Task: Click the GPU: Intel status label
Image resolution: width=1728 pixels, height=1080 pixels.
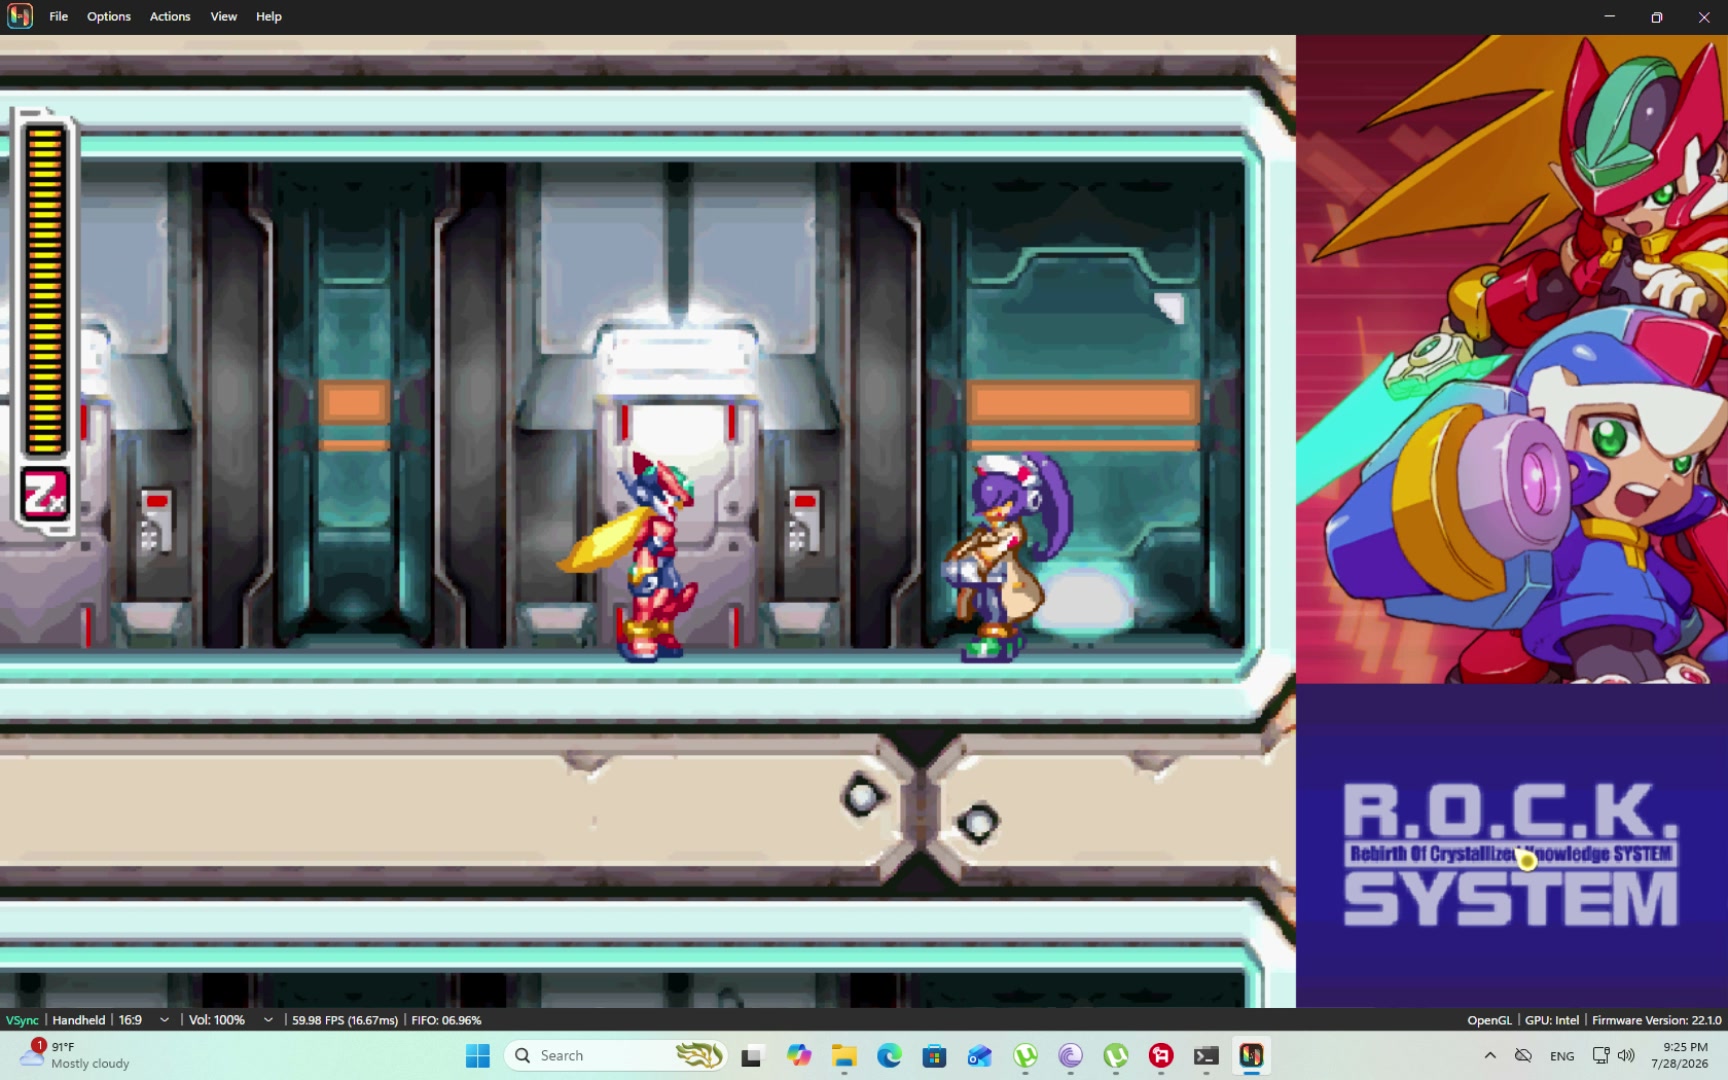Action: (x=1552, y=1020)
